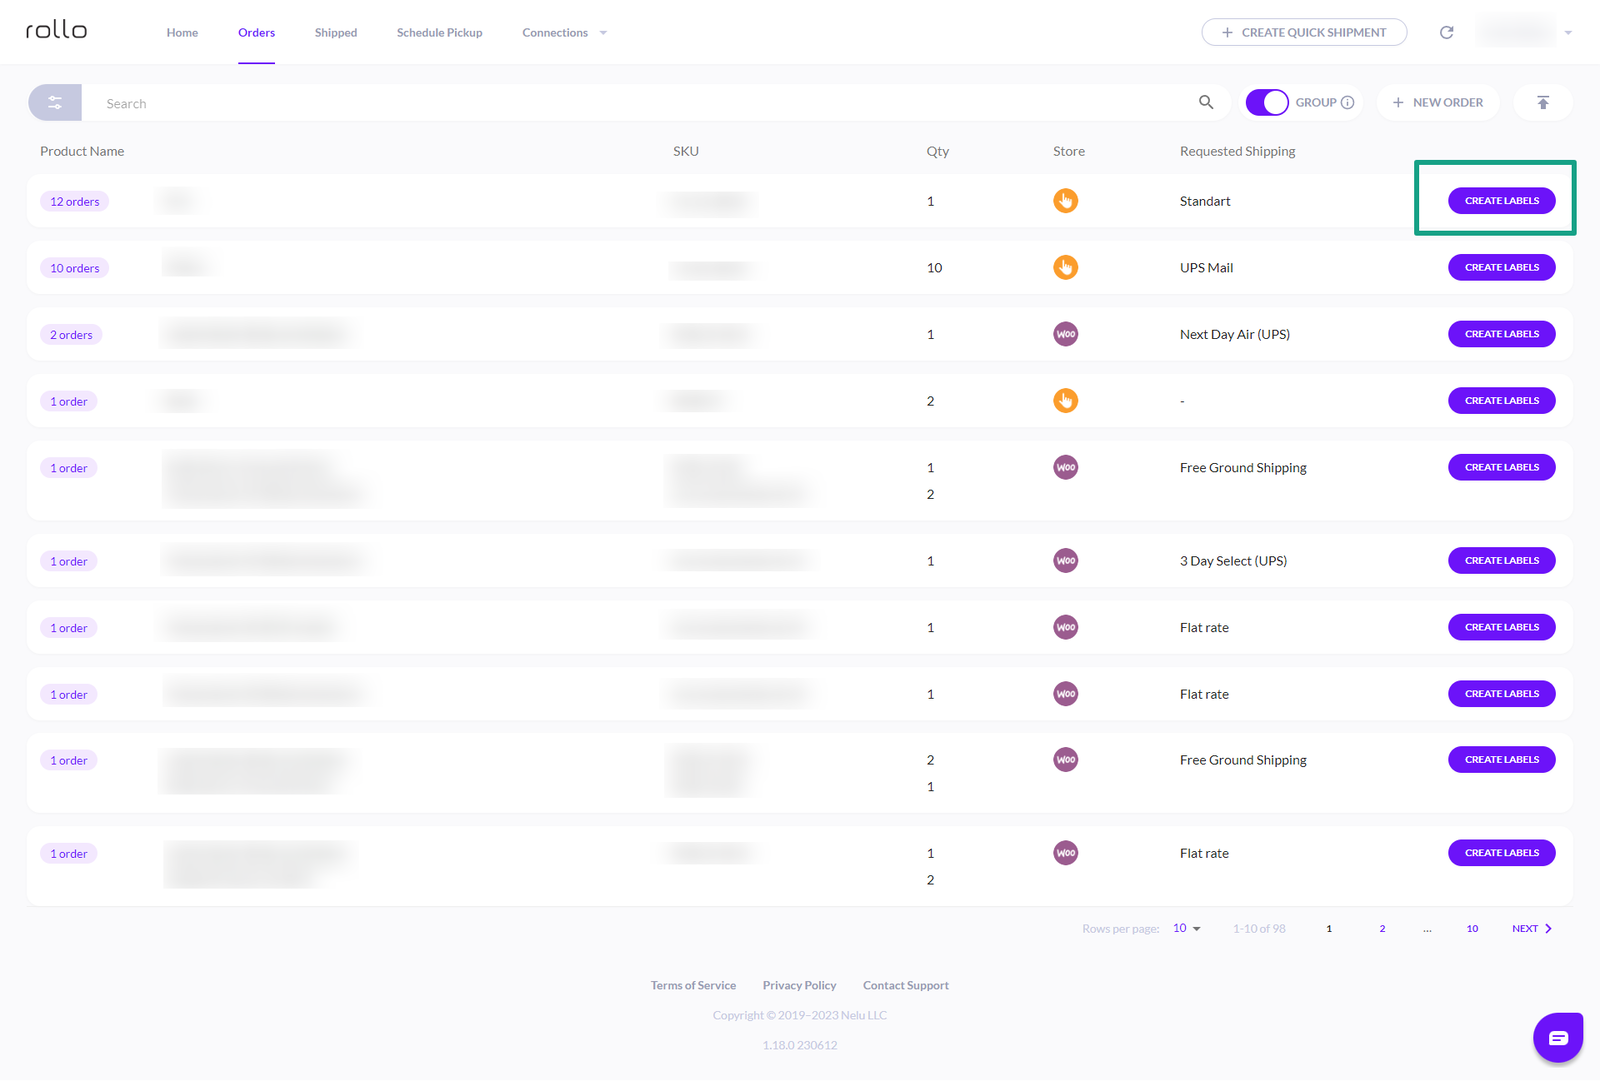Go to the next page of orders
Screen dimensions: 1600x1081
[1531, 929]
